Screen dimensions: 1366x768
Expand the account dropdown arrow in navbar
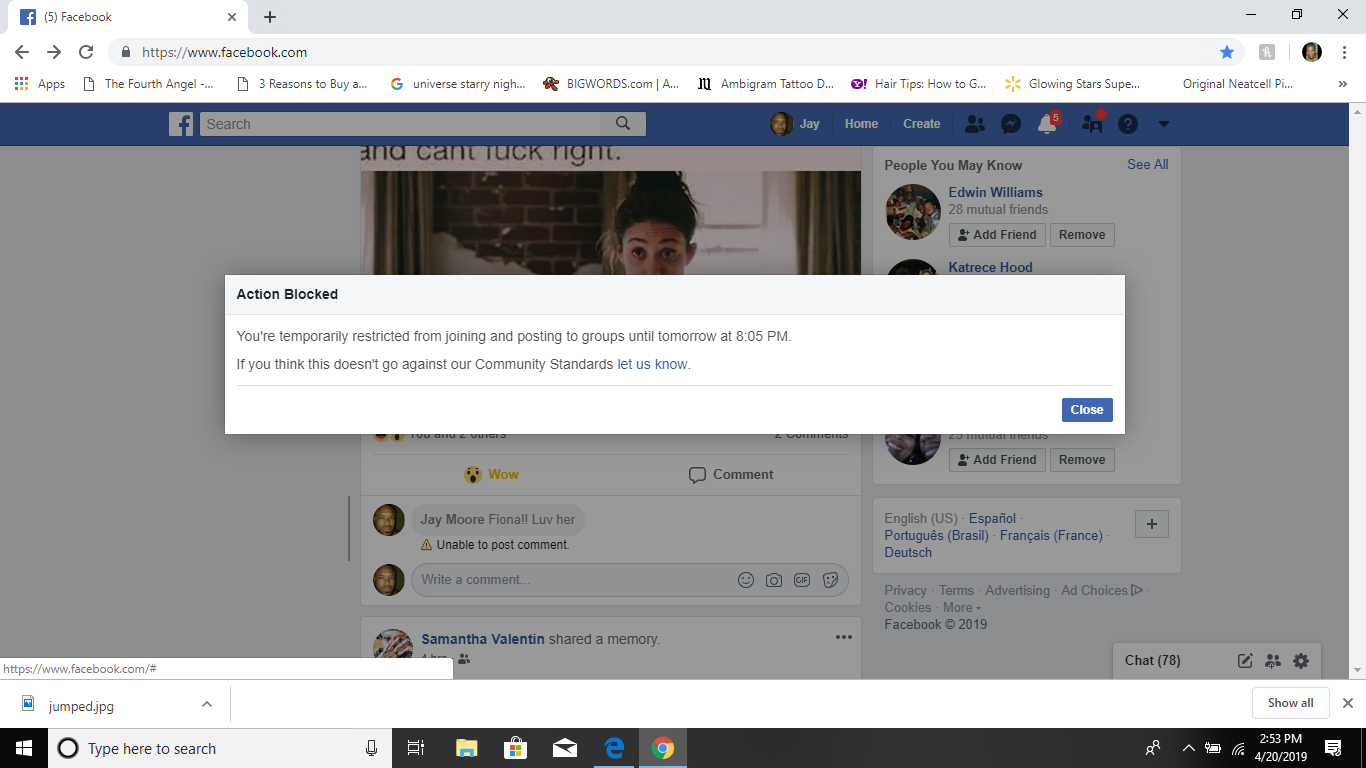[x=1164, y=124]
